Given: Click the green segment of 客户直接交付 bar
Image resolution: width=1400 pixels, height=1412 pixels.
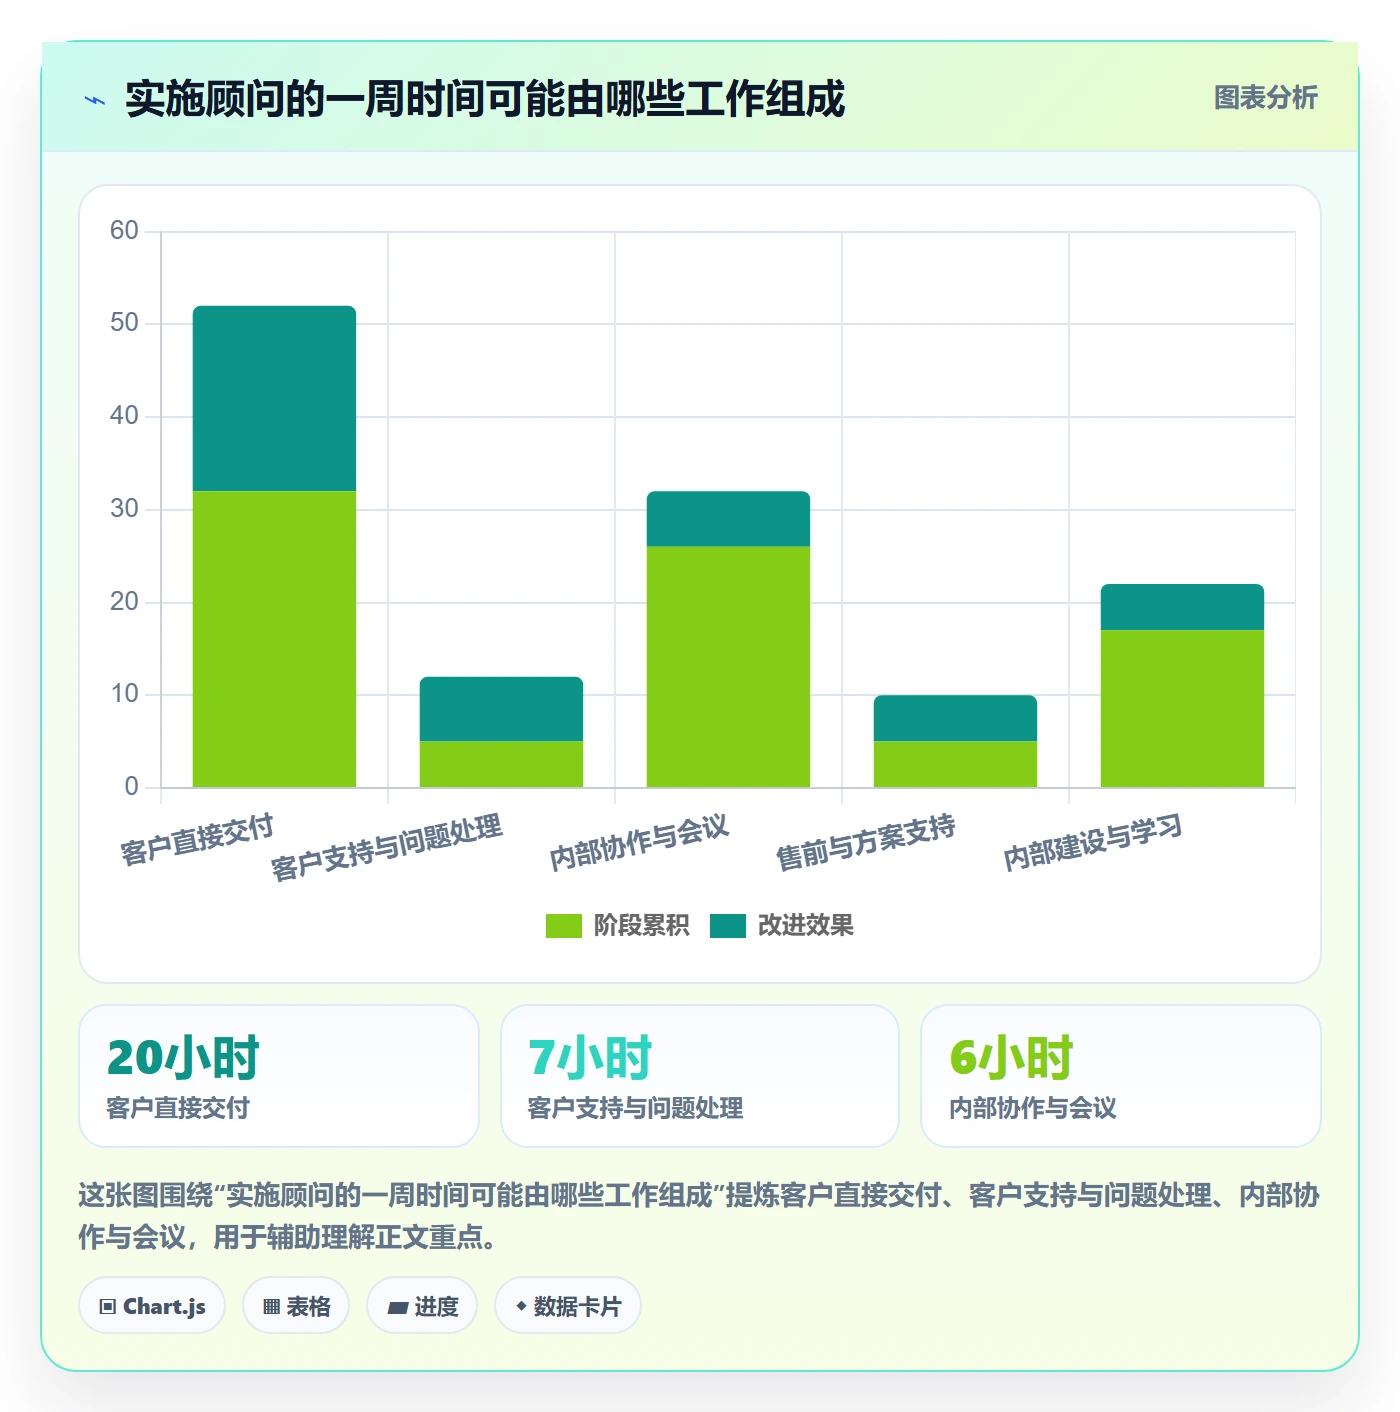Looking at the screenshot, I should 274,639.
